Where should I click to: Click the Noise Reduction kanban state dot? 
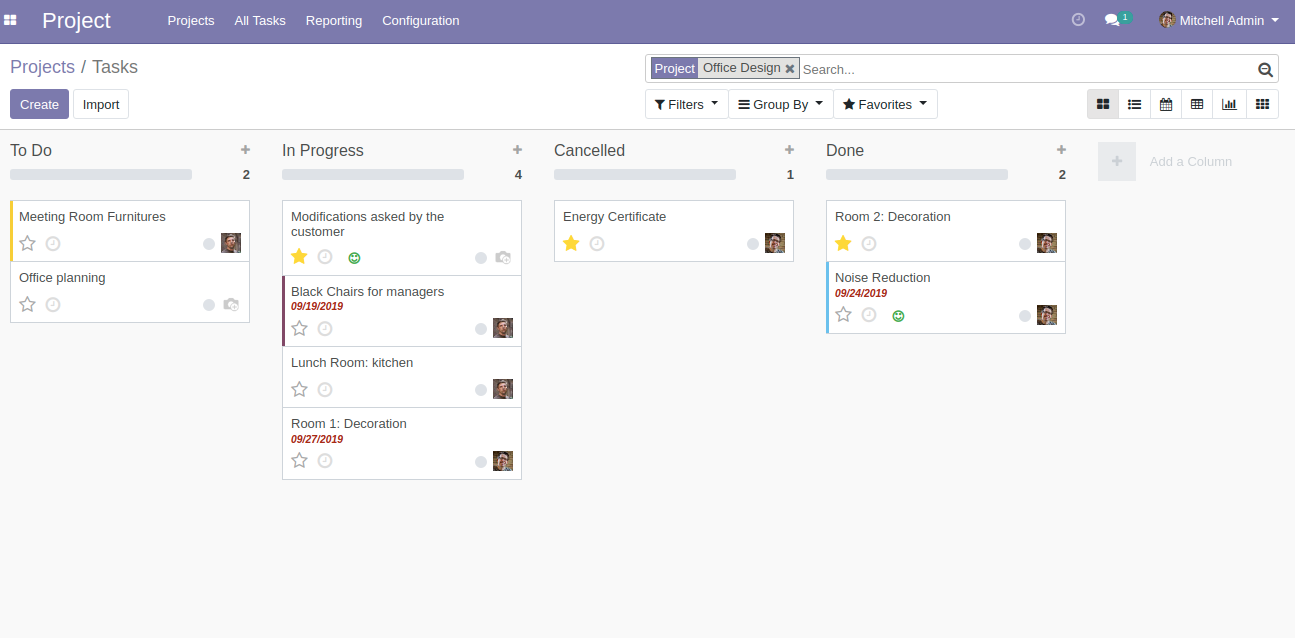point(1025,316)
